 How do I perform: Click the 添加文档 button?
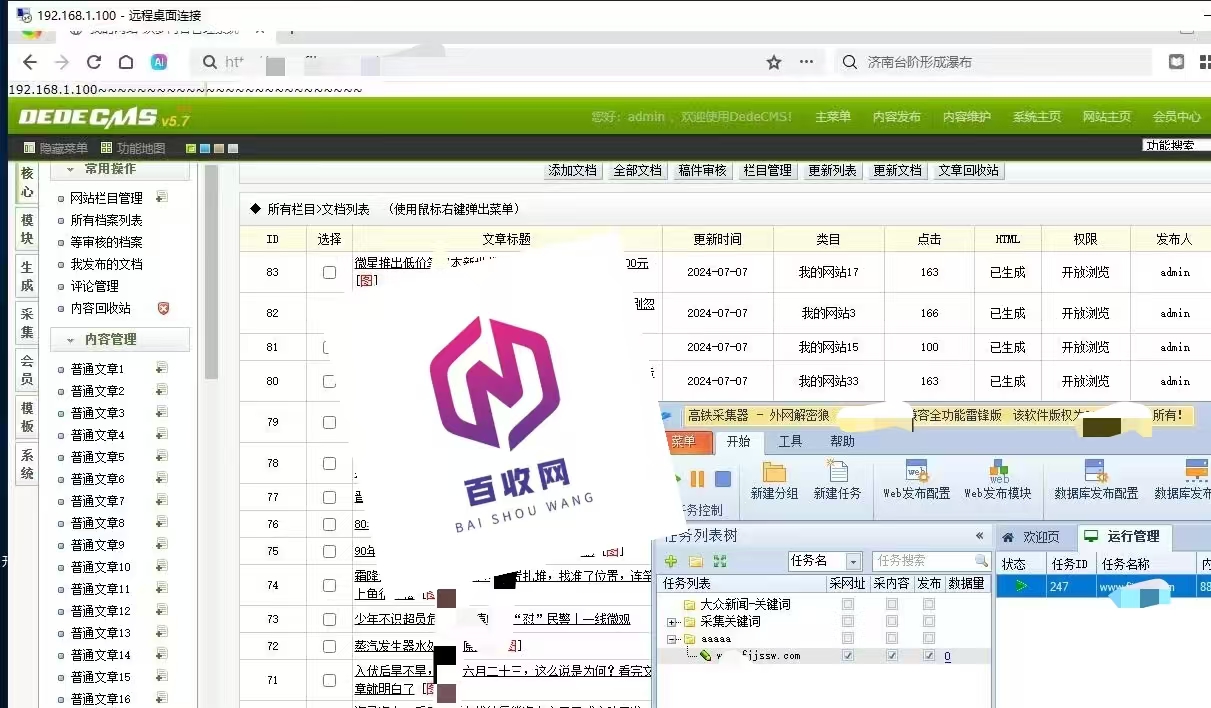pos(573,170)
